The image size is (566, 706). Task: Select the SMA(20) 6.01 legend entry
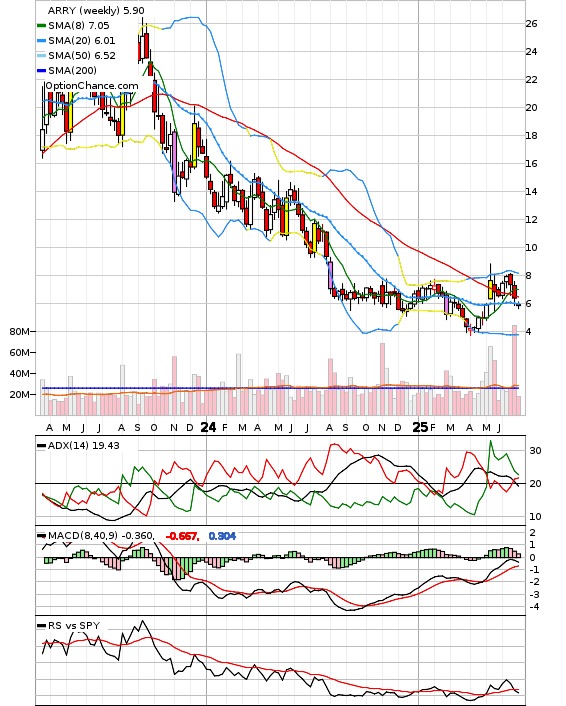[82, 41]
